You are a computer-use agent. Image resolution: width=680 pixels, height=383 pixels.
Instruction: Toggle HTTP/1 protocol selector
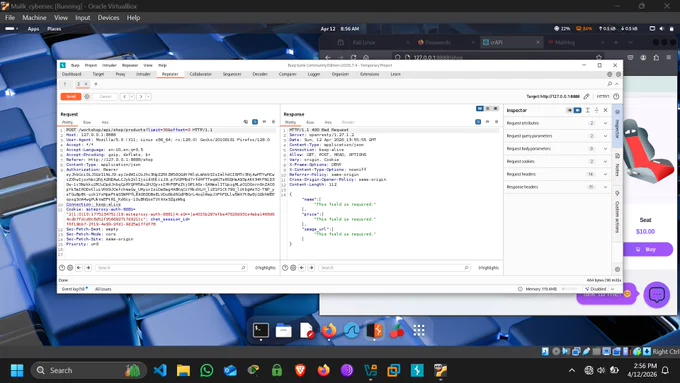click(x=603, y=96)
